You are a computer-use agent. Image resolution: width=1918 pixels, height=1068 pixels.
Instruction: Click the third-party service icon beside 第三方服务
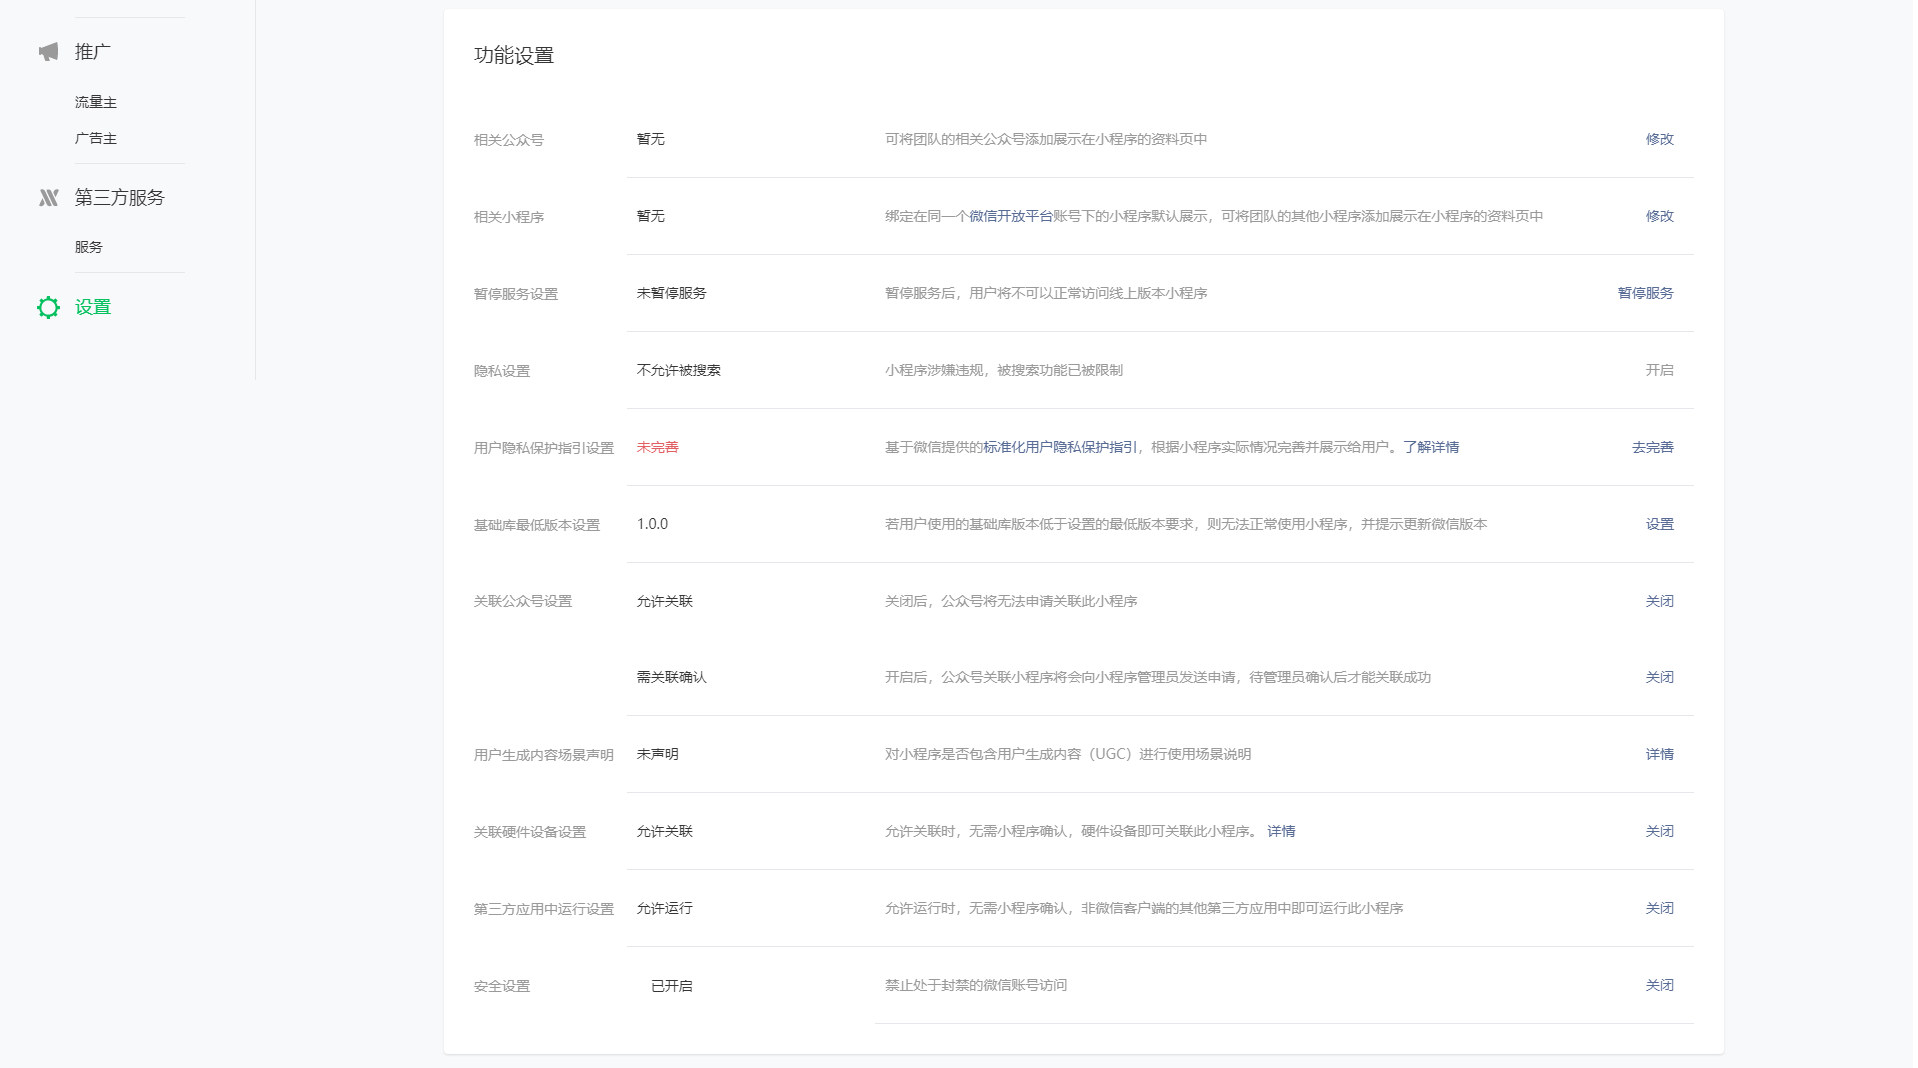click(x=48, y=198)
